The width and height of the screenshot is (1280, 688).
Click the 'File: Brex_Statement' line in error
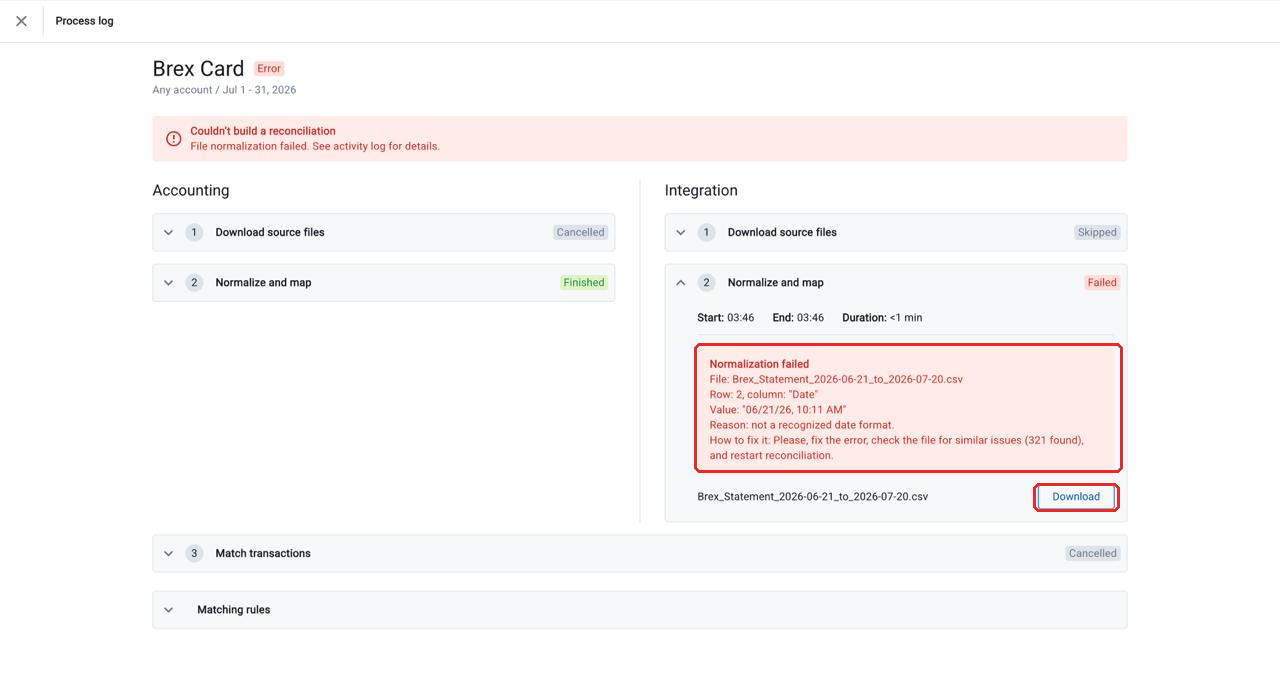836,379
